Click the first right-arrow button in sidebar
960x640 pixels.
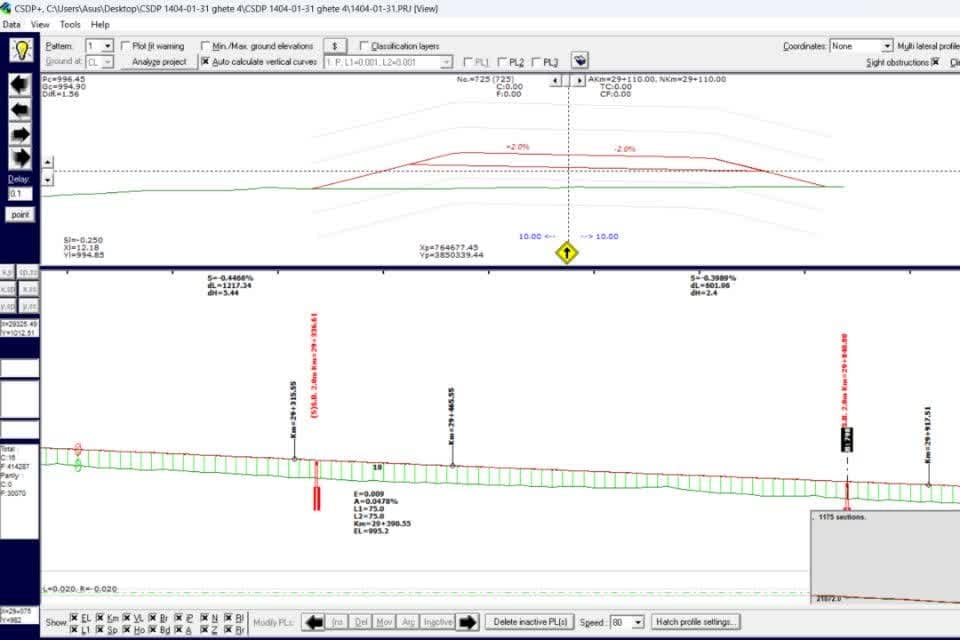click(20, 134)
